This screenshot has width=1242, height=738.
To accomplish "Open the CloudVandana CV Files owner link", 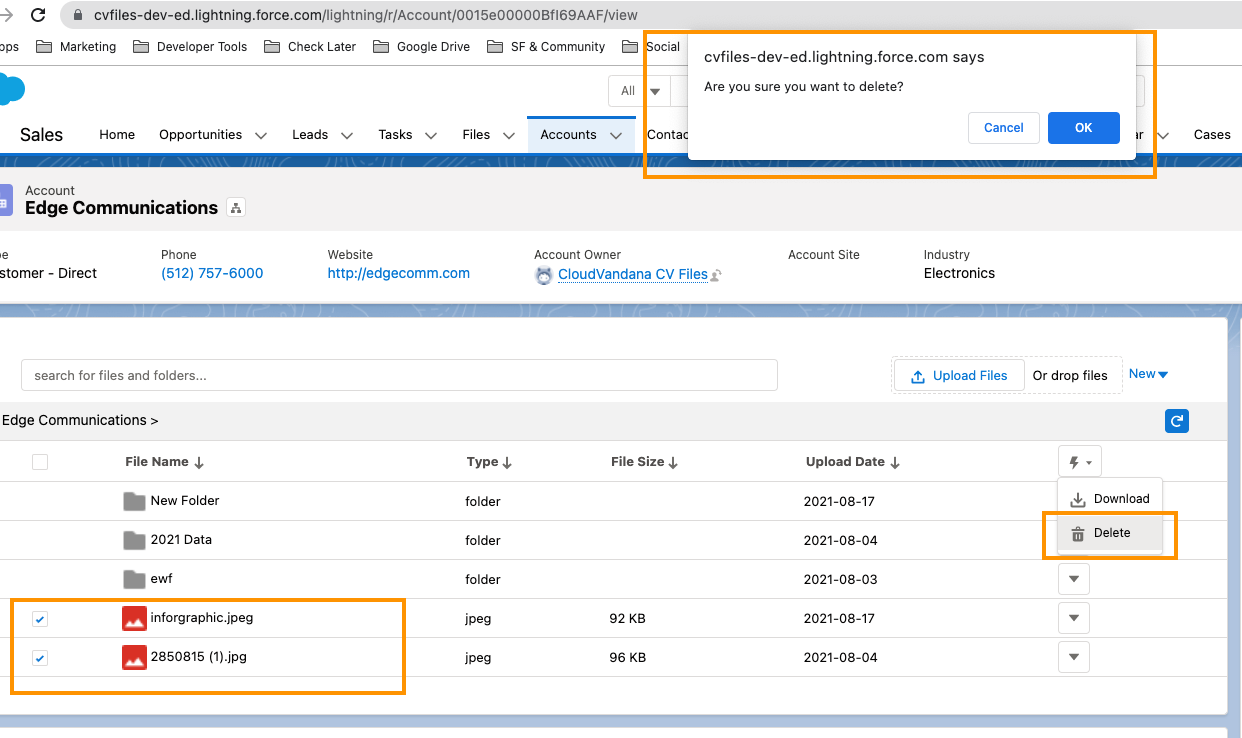I will (632, 274).
